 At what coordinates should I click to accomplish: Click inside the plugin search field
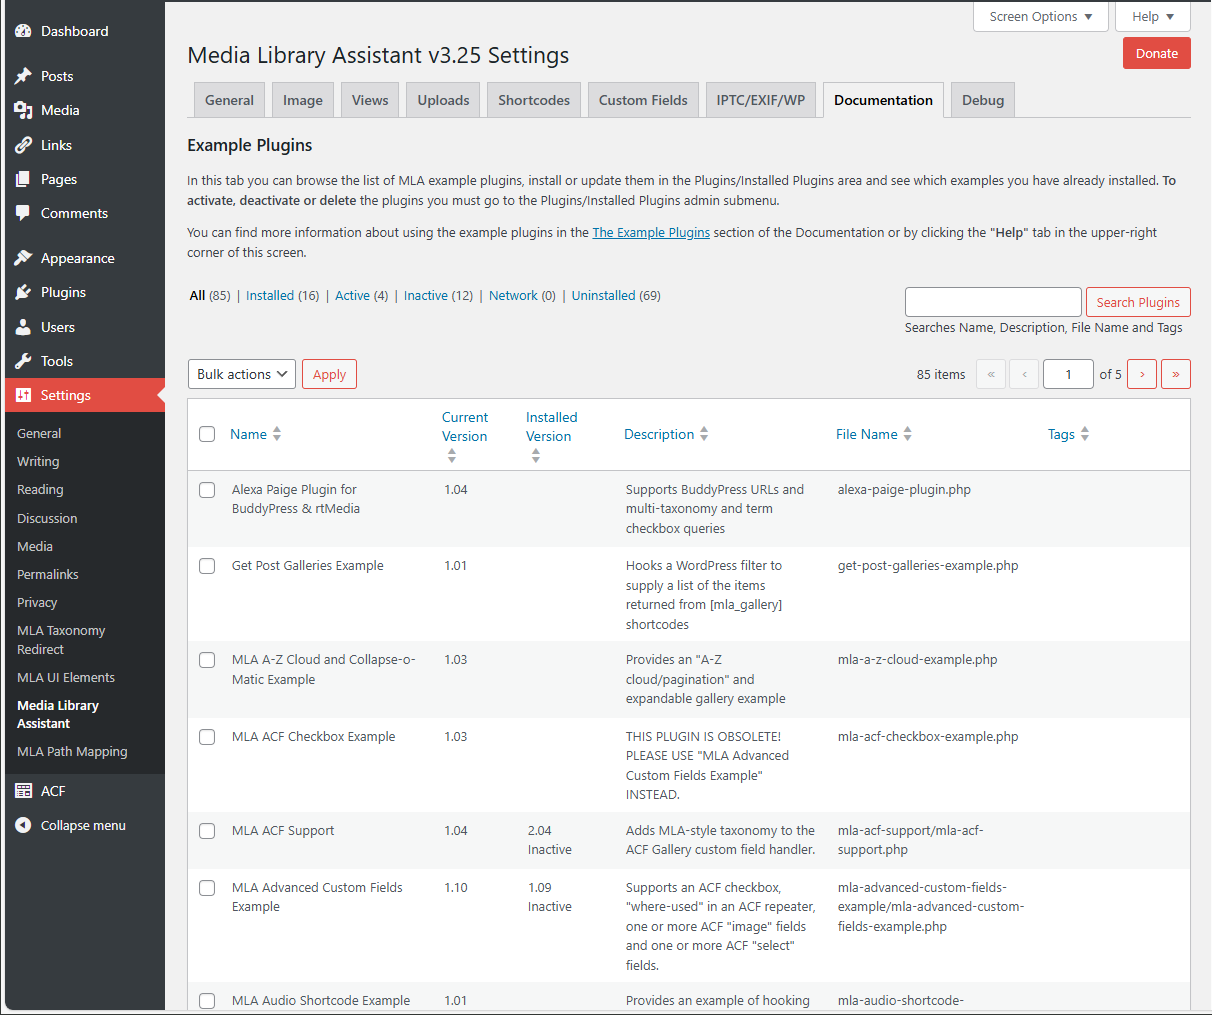click(992, 301)
